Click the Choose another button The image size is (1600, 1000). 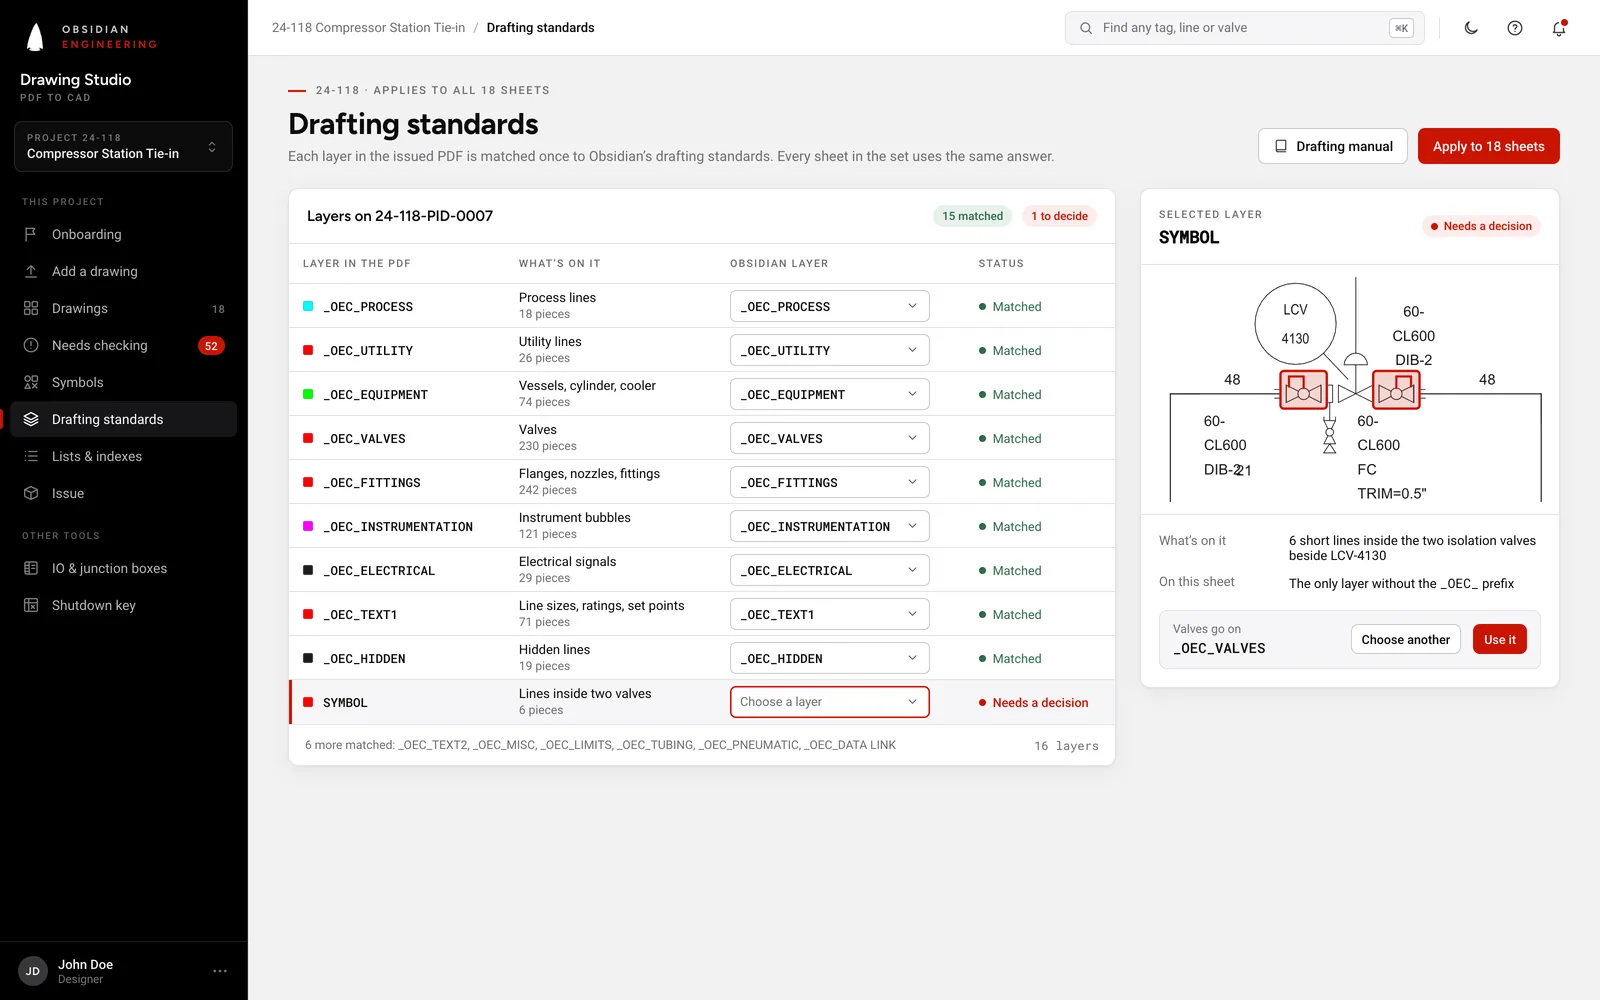[x=1405, y=640]
